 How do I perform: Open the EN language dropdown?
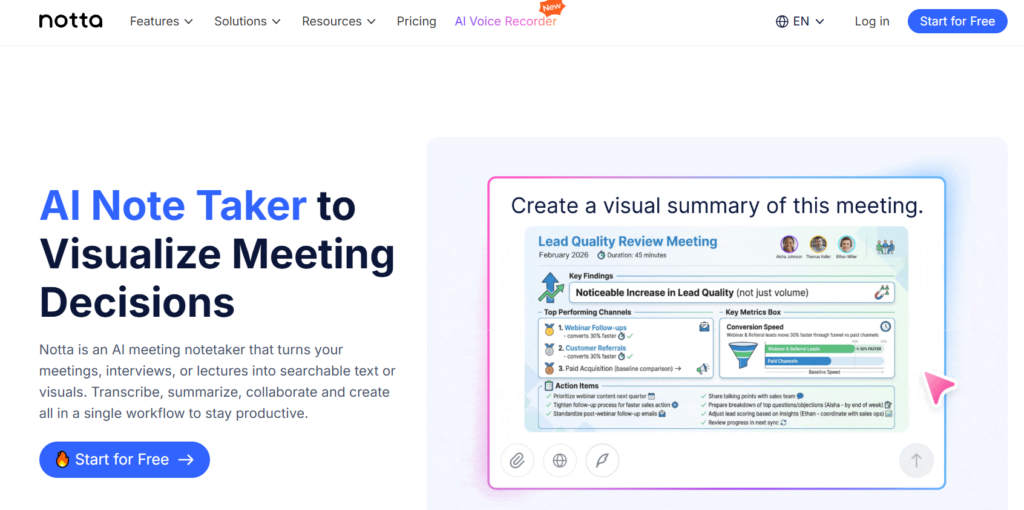coord(800,21)
